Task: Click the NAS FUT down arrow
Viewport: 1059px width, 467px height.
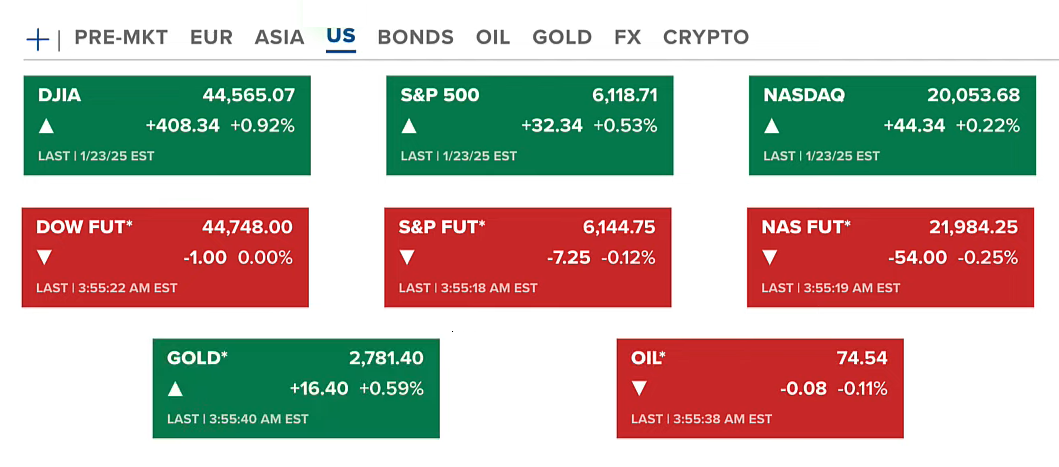Action: pos(769,258)
